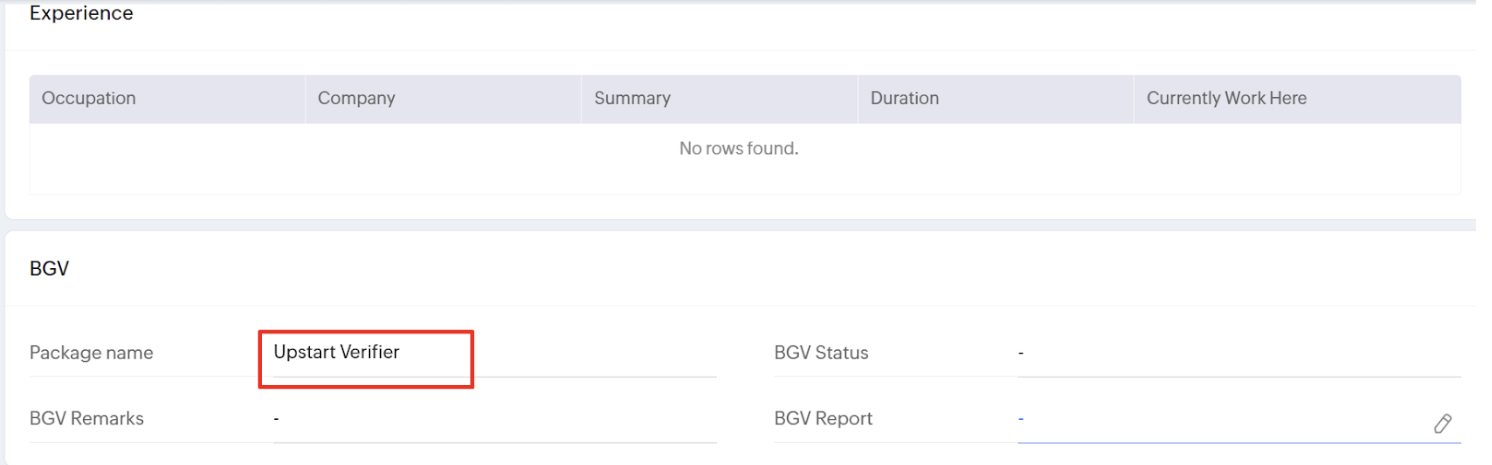Click the dash value next to BGV Remarks
The image size is (1492, 465).
pos(276,419)
